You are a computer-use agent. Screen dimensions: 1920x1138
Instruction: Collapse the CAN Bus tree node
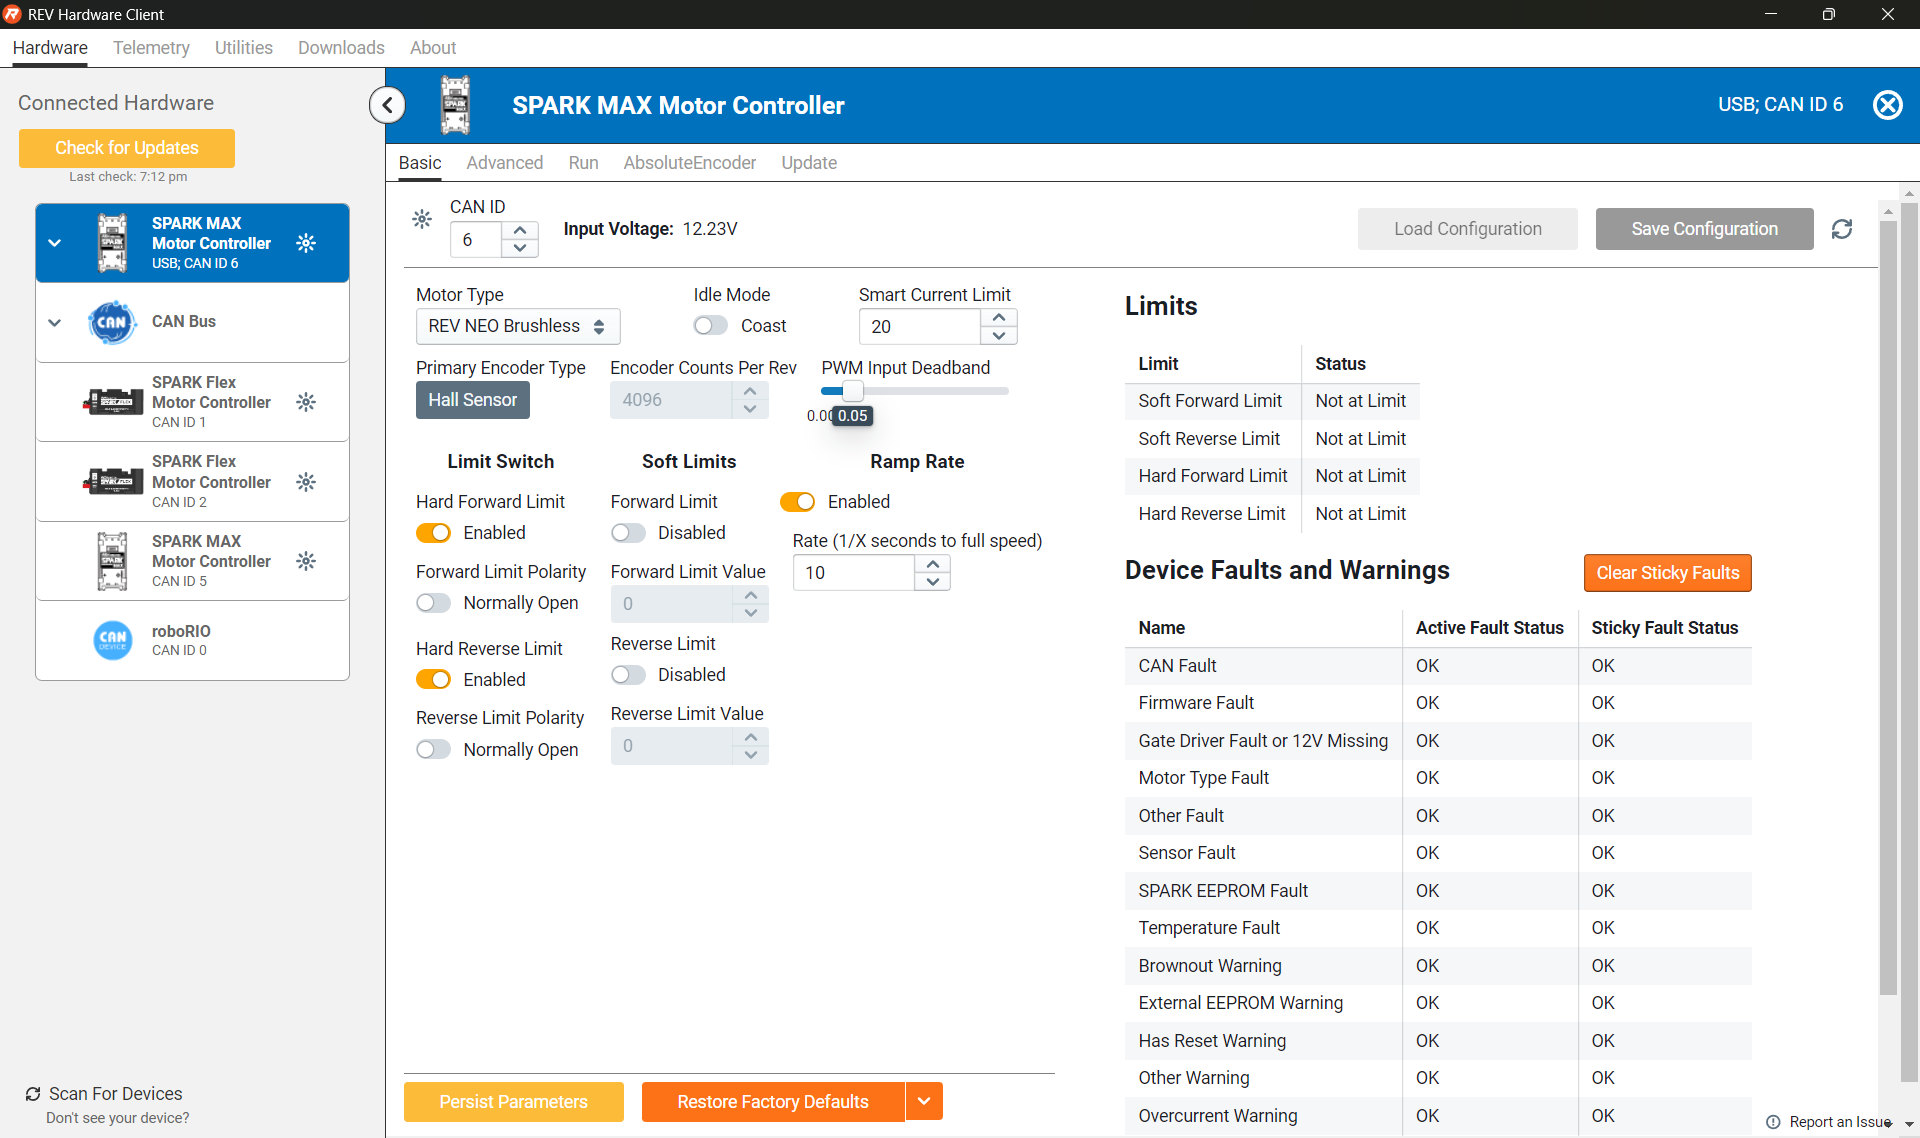[x=55, y=322]
